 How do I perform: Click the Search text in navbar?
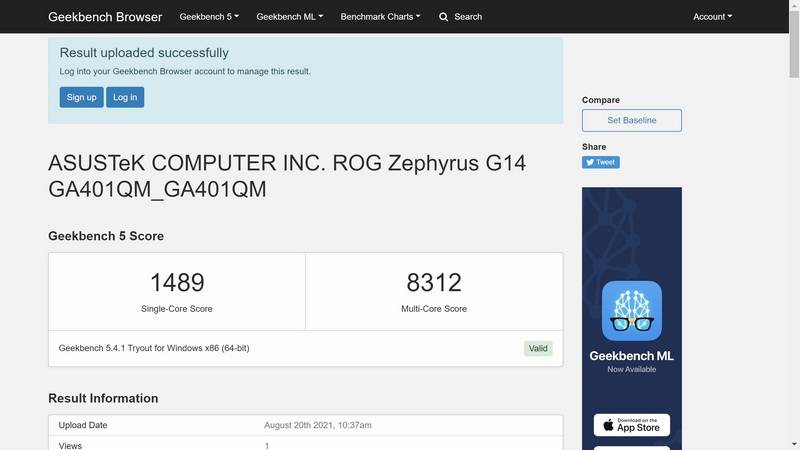(468, 17)
